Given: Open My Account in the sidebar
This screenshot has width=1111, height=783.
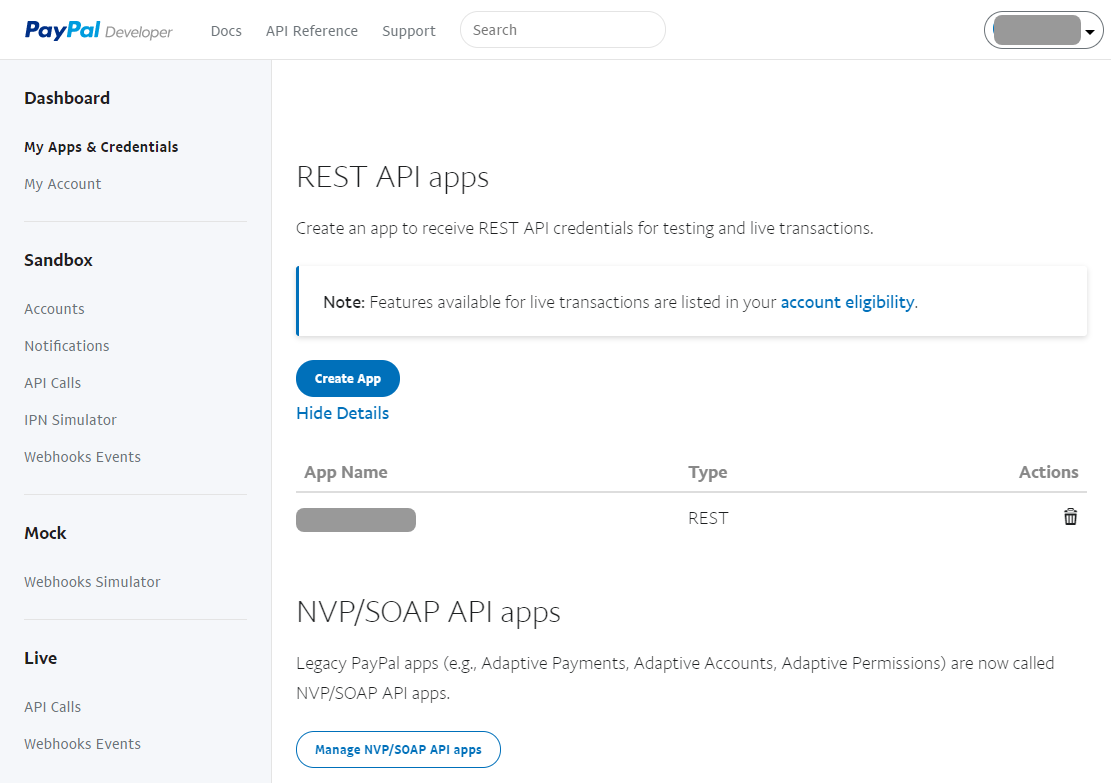Looking at the screenshot, I should coord(62,184).
